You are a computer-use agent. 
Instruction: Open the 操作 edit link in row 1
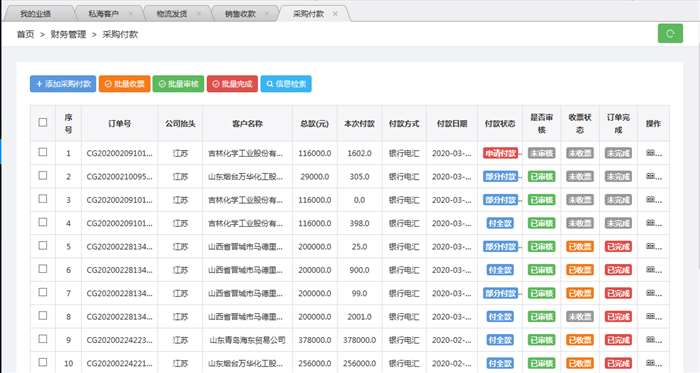tap(654, 153)
